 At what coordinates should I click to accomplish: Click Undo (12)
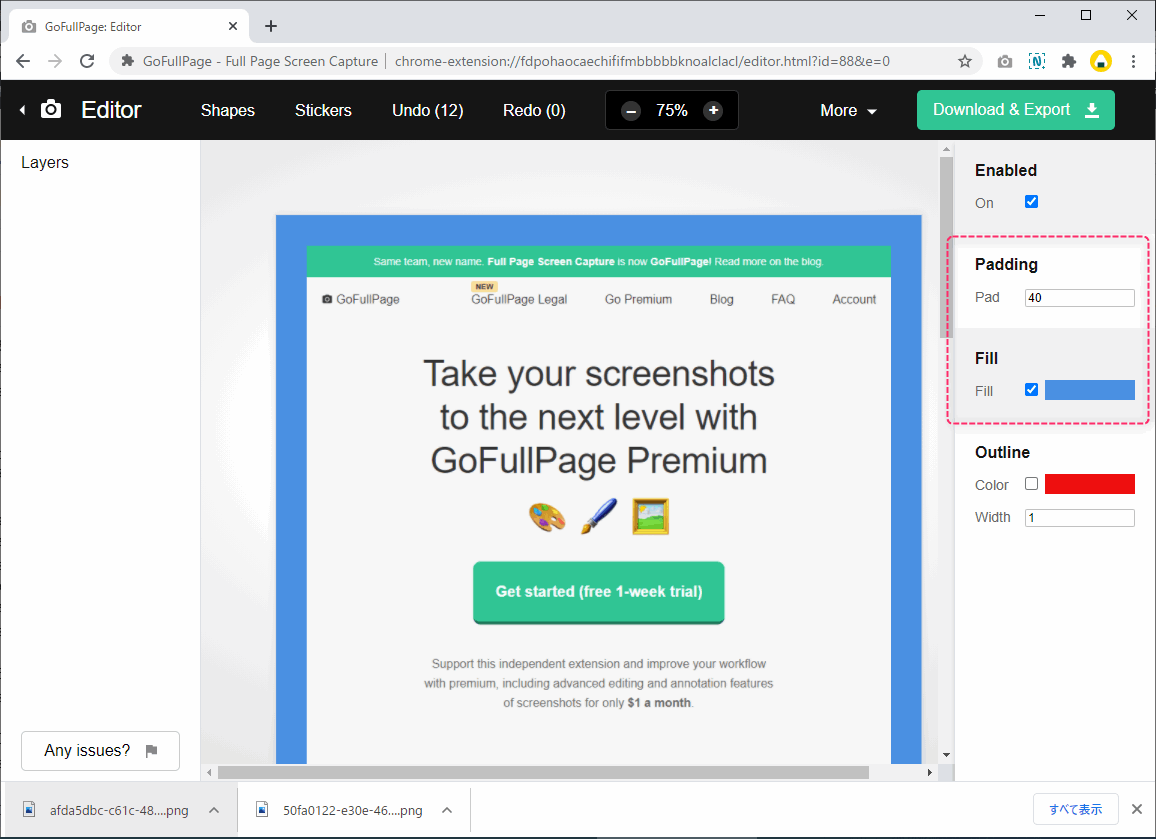point(428,111)
